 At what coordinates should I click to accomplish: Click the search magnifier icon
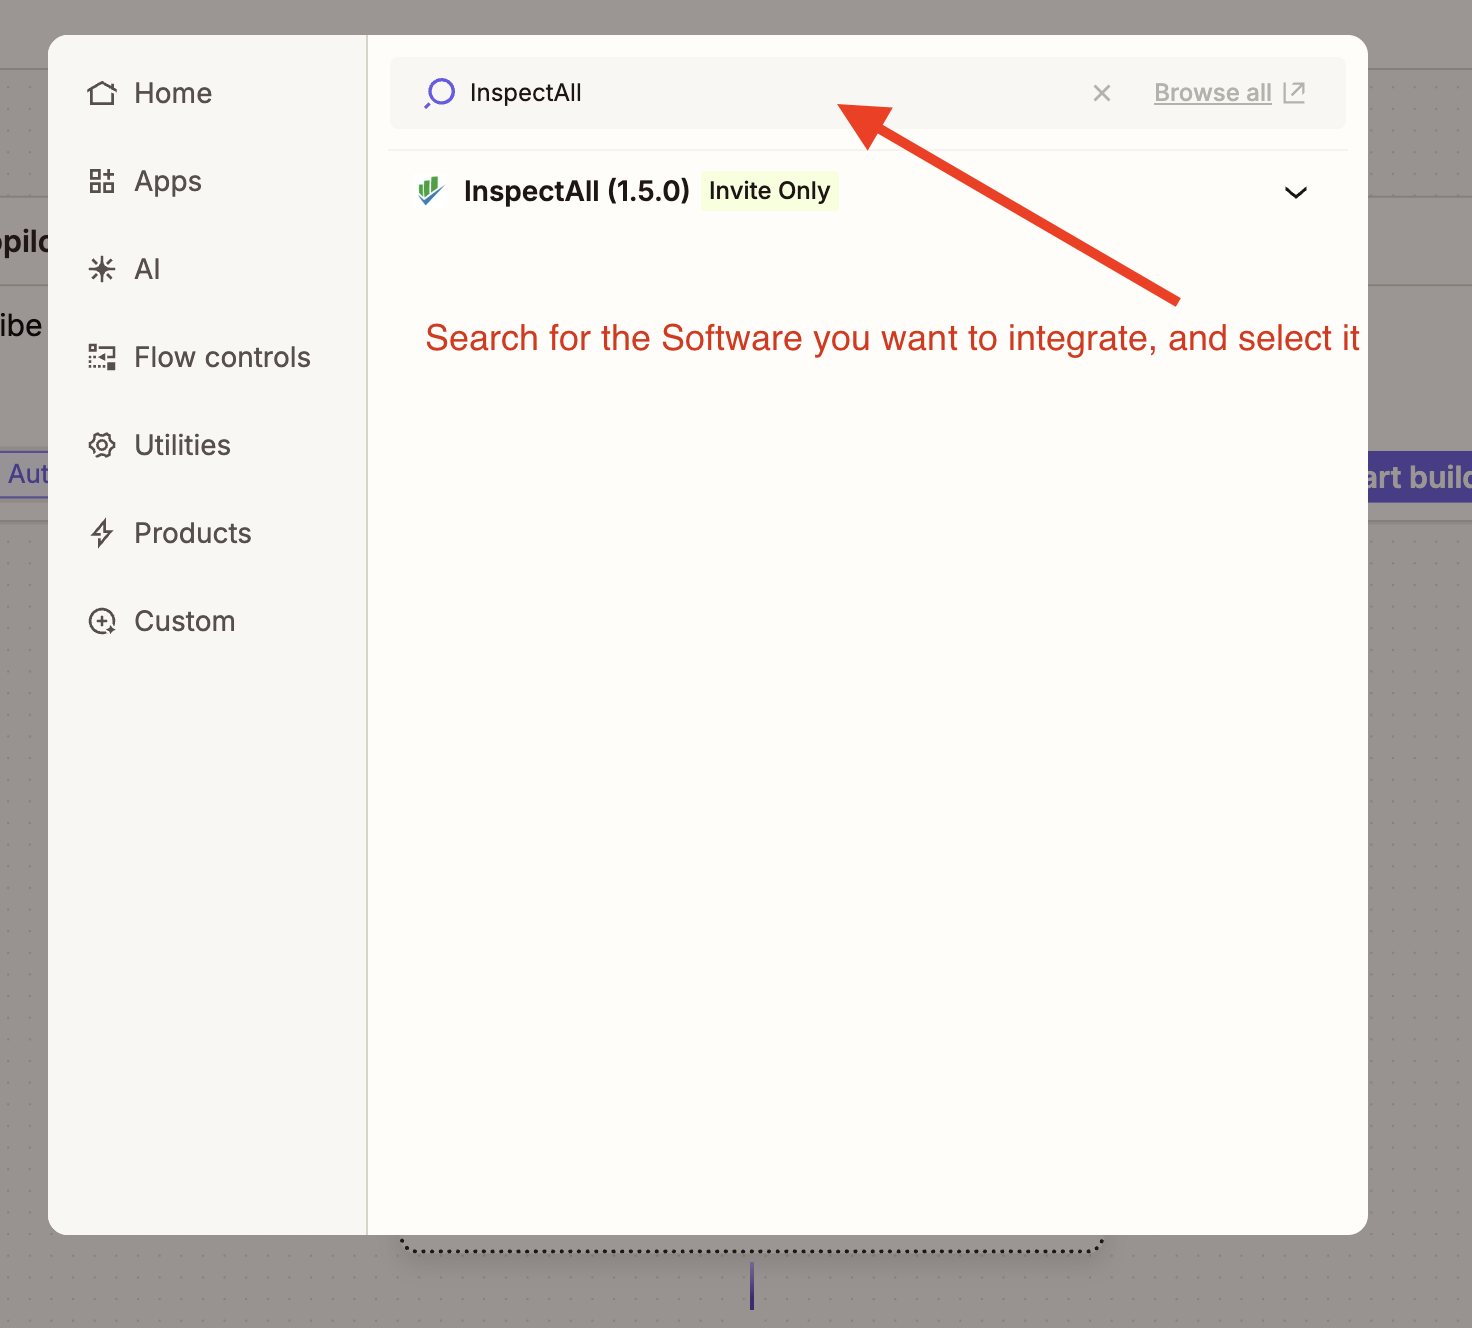(439, 93)
